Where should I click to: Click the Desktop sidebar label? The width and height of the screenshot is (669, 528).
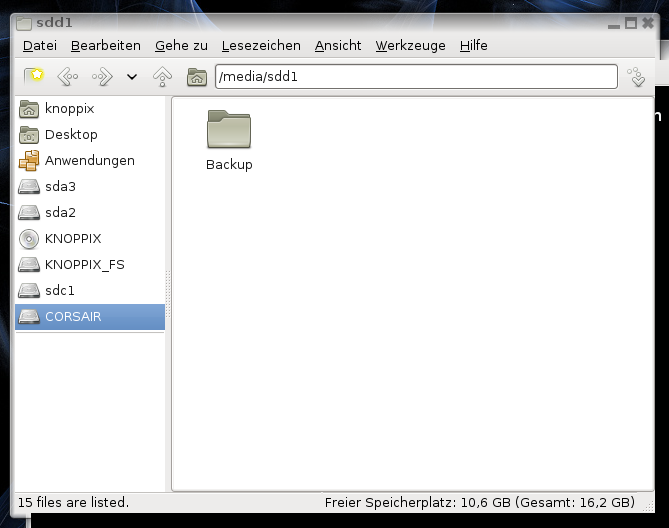pyautogui.click(x=71, y=135)
